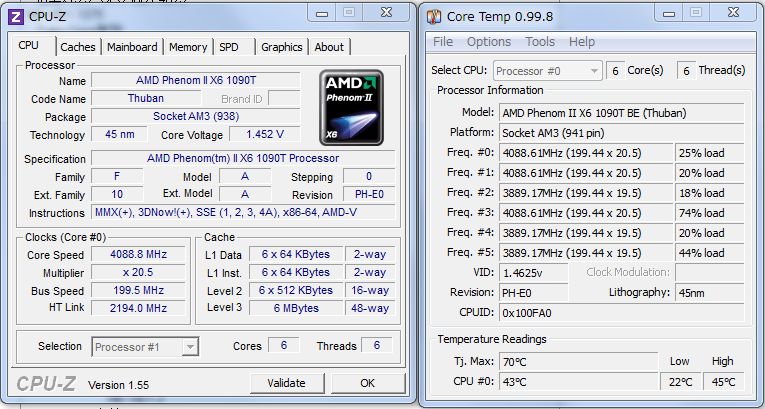This screenshot has width=765, height=409.
Task: Show the Graphics tab
Action: (x=281, y=47)
